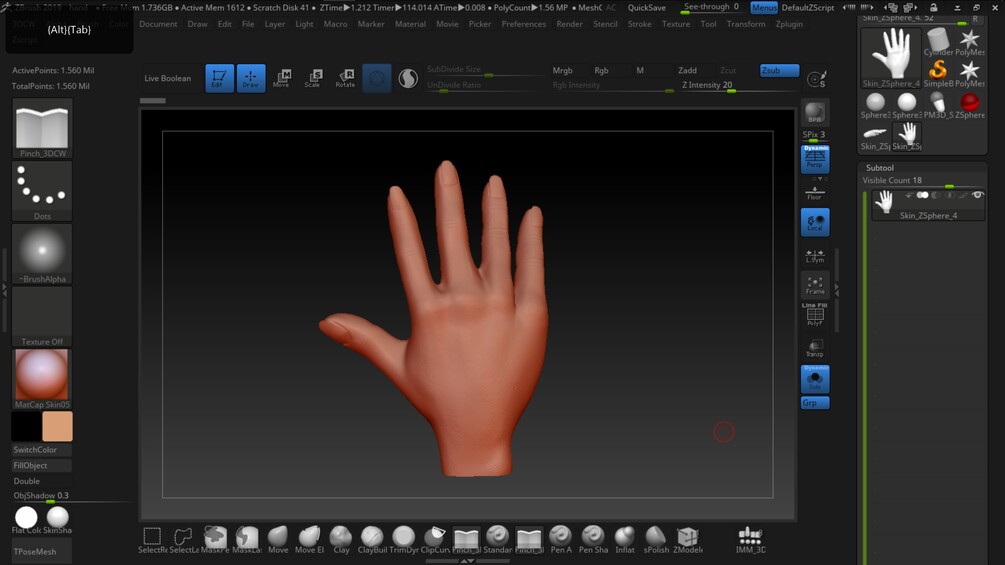Toggle the Floor grid
This screenshot has height=565, width=1005.
[x=815, y=192]
